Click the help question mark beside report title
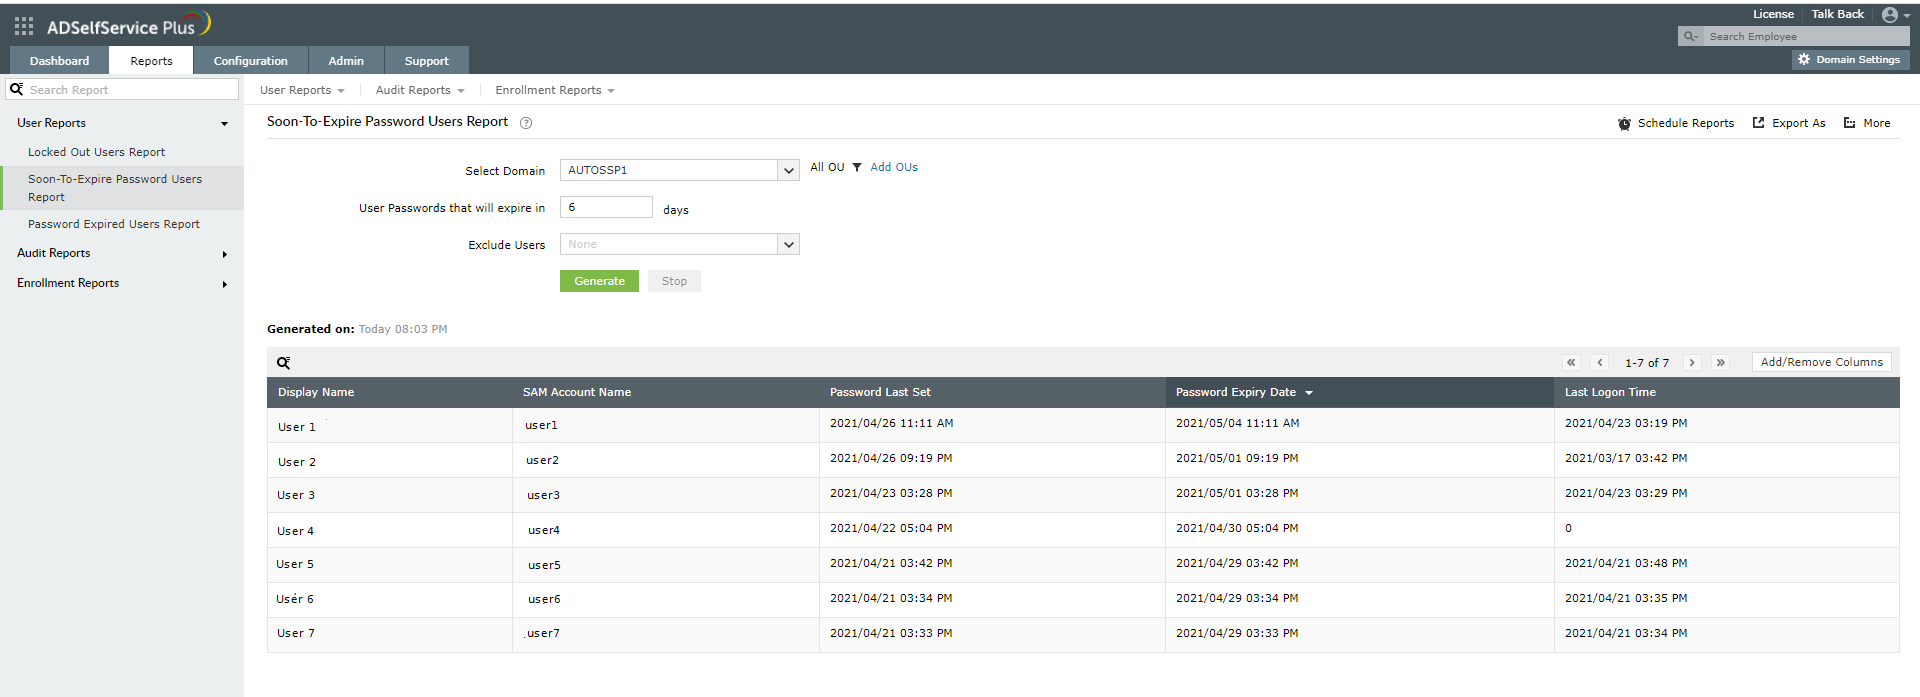Viewport: 1920px width, 697px height. pyautogui.click(x=526, y=123)
